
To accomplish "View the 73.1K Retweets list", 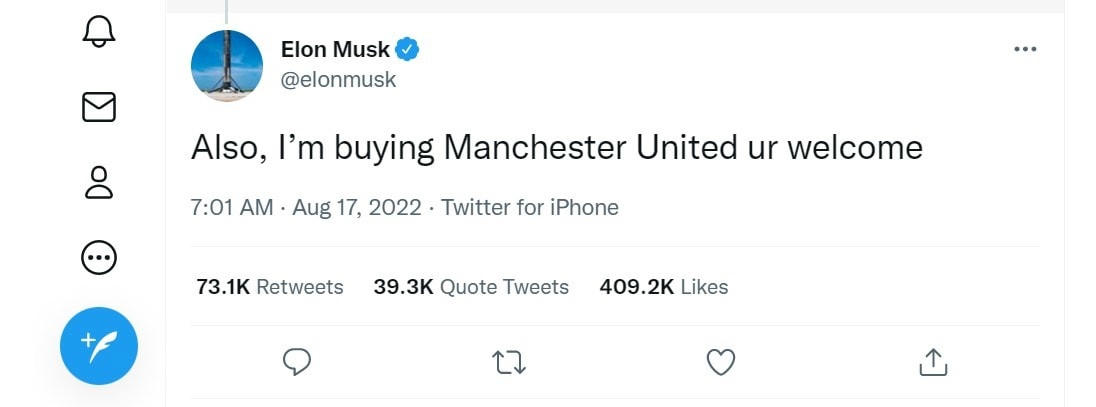I will tap(270, 287).
